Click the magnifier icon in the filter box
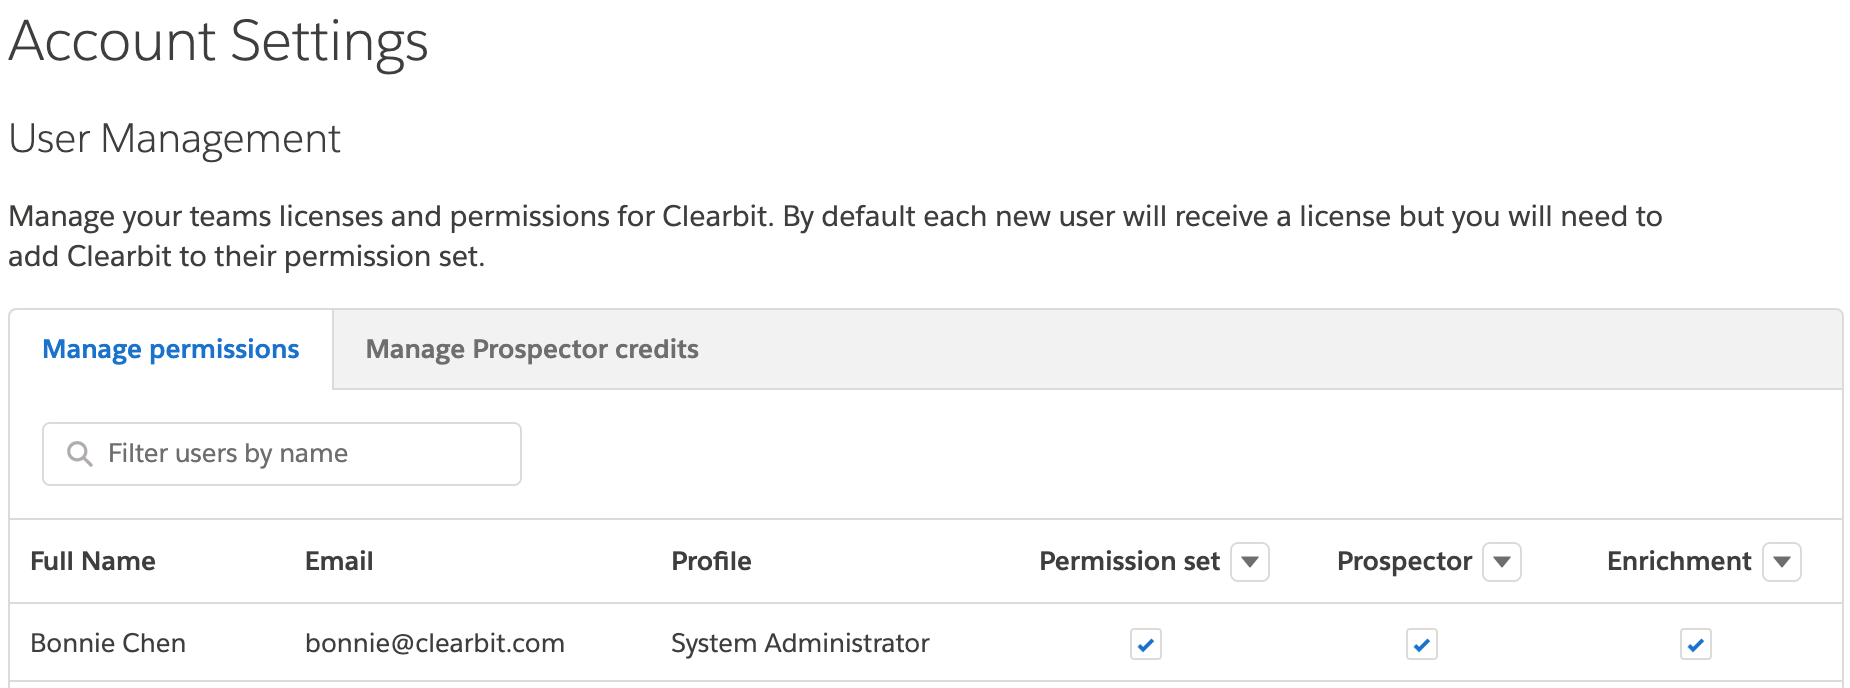The height and width of the screenshot is (688, 1850). [79, 454]
